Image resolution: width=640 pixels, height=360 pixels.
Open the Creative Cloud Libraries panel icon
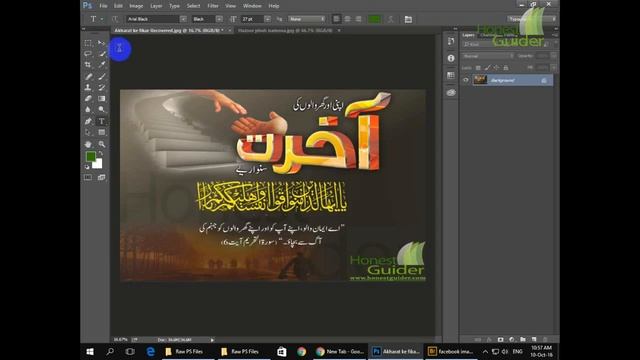pyautogui.click(x=451, y=93)
